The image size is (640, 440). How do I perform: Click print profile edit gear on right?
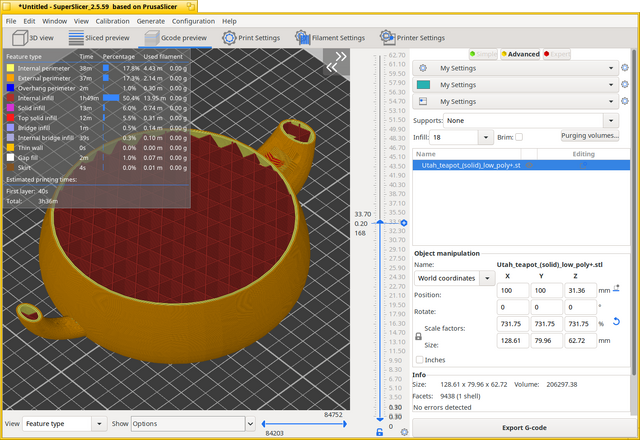tap(624, 68)
